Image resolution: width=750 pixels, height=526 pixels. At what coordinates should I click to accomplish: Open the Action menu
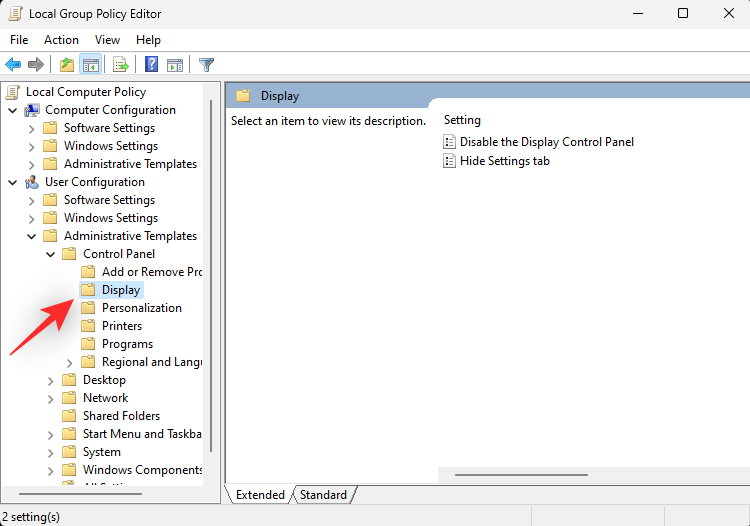61,40
